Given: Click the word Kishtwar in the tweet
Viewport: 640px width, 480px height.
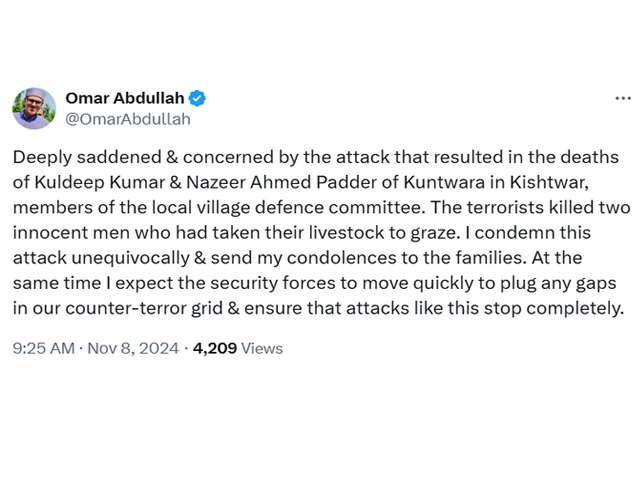Looking at the screenshot, I should tap(548, 182).
